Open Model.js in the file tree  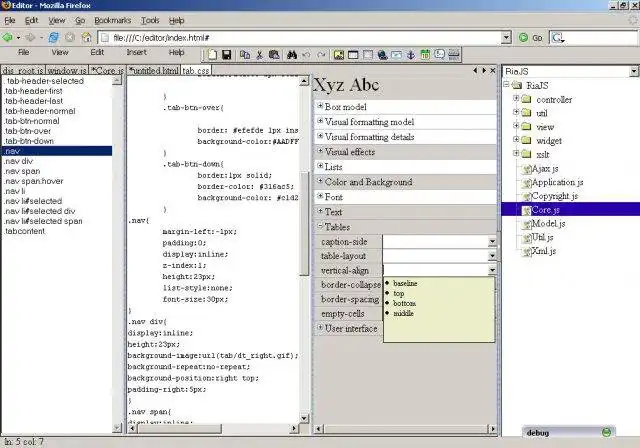[x=548, y=224]
